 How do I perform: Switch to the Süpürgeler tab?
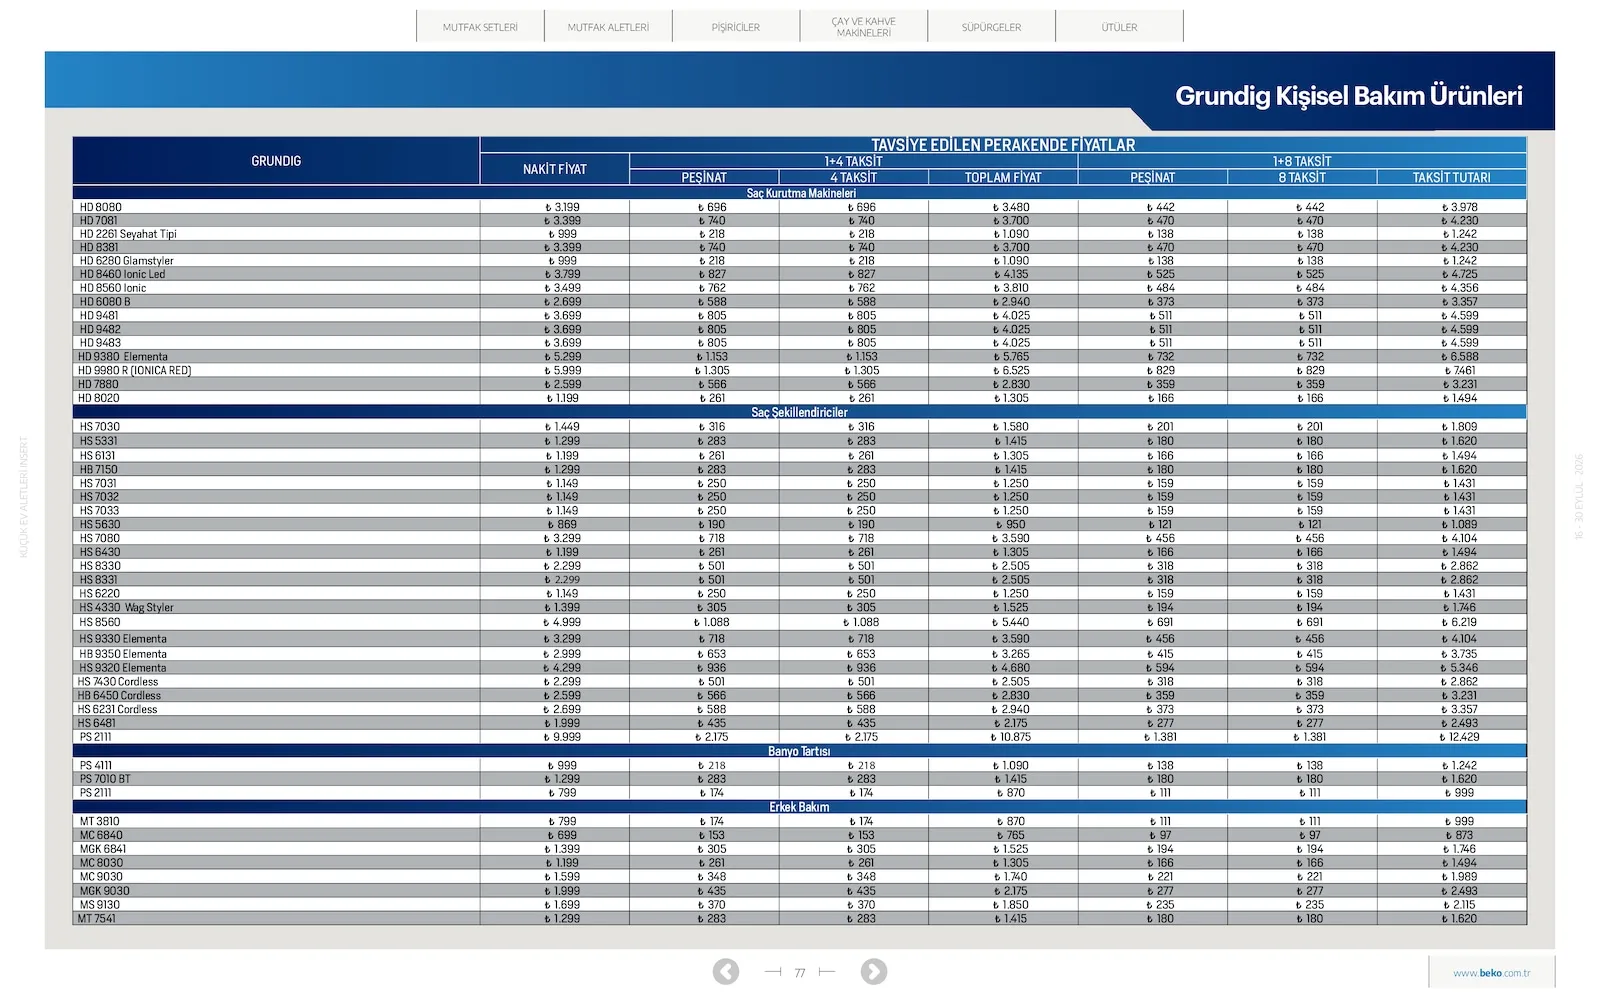(x=992, y=27)
